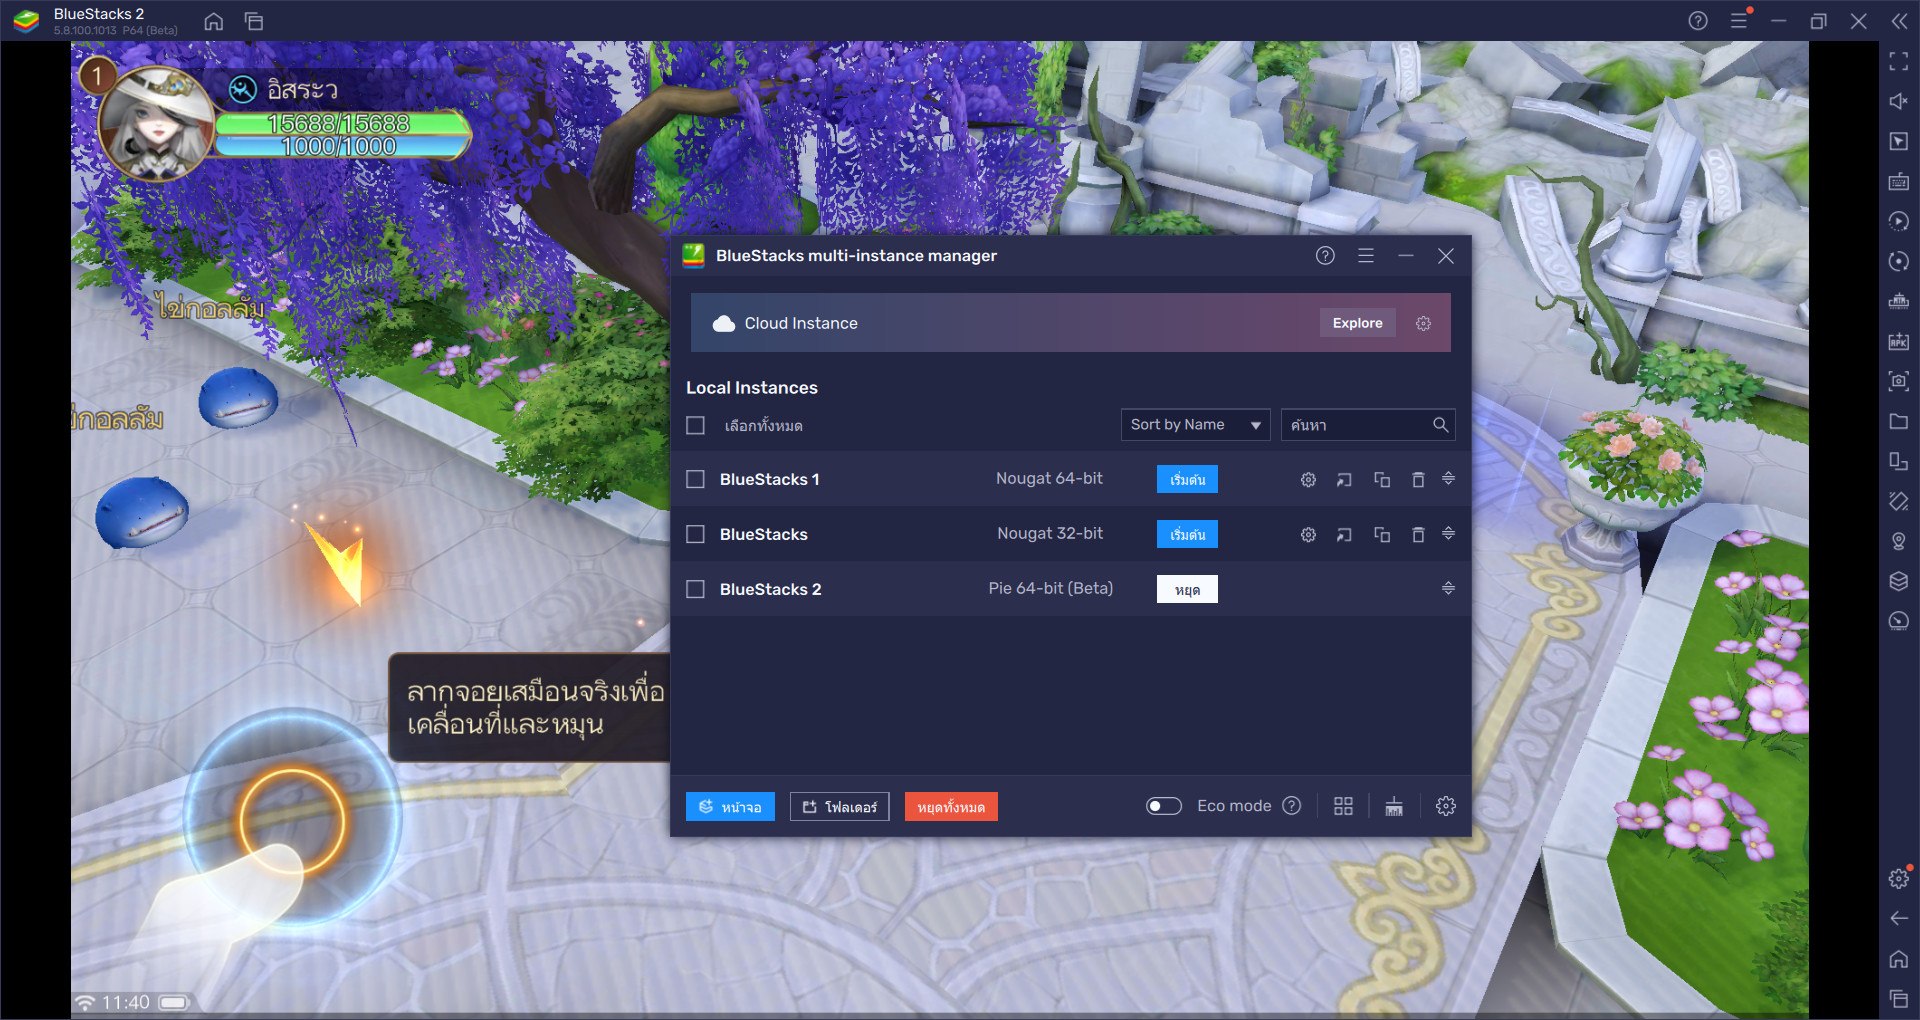Open eco/performance gauge icon in sidebar
This screenshot has height=1020, width=1920.
point(1898,621)
